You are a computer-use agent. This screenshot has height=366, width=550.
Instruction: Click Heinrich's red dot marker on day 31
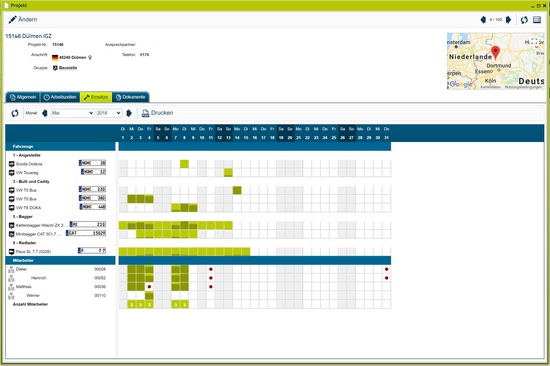coord(387,278)
